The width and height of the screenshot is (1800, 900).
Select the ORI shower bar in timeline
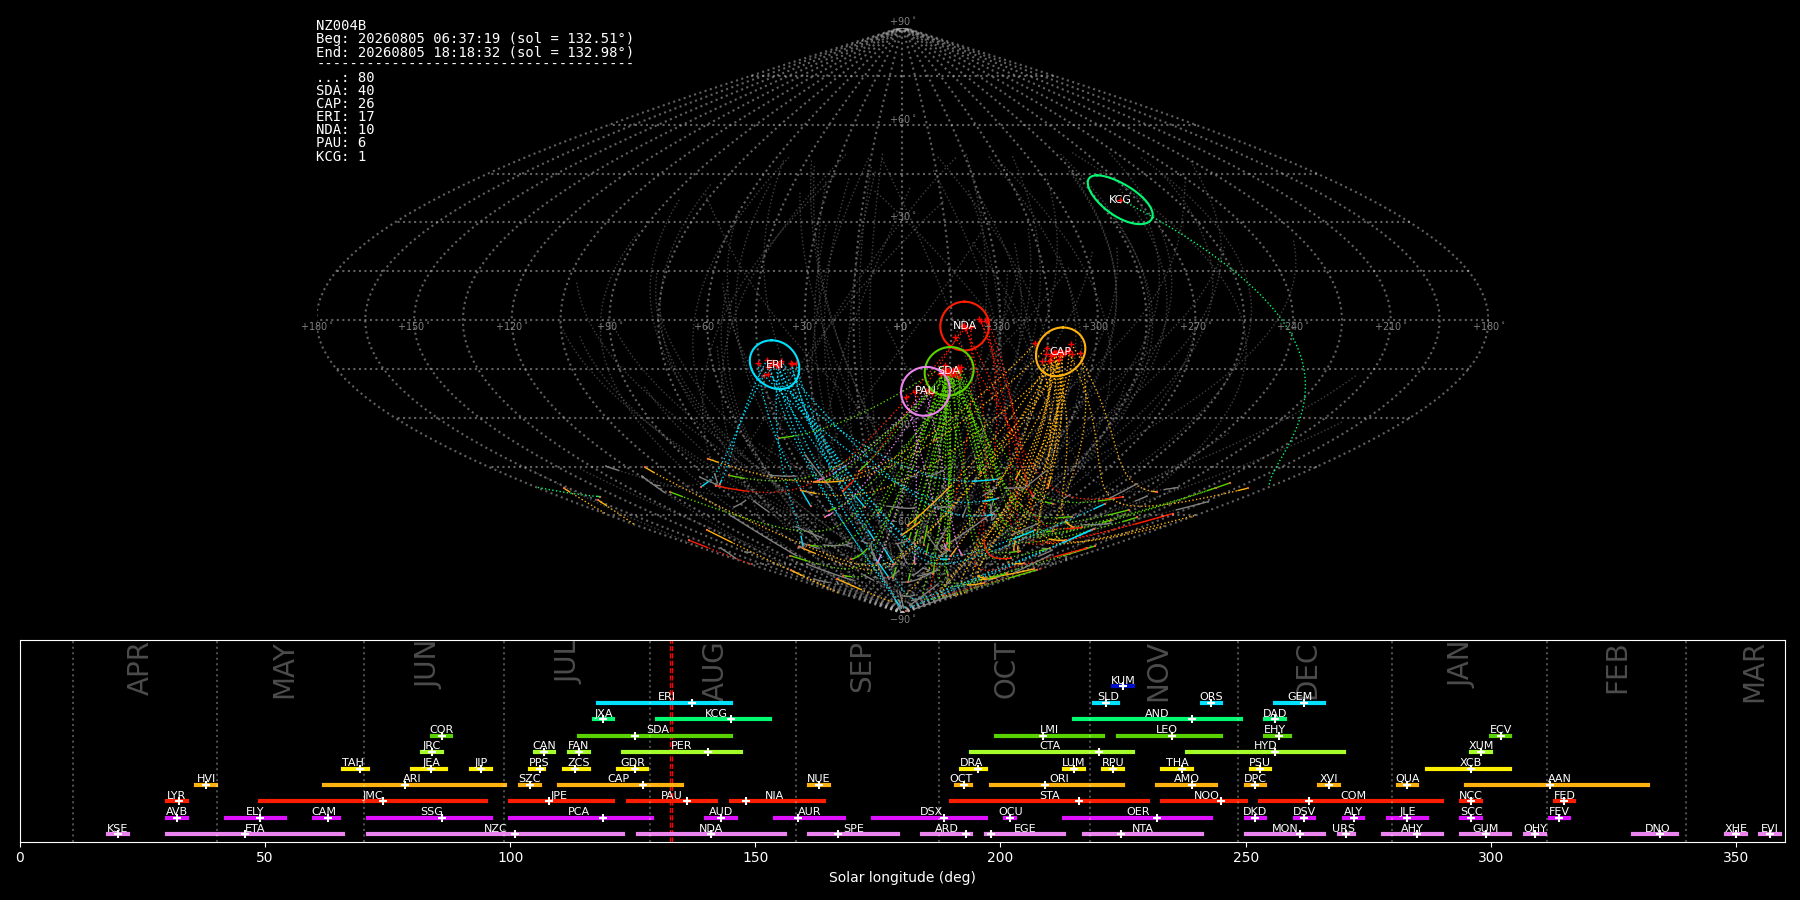(x=1057, y=785)
